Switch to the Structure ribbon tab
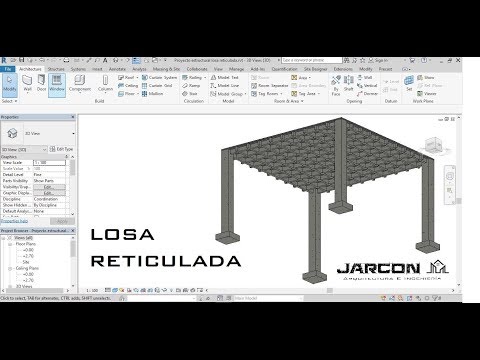 coord(56,69)
